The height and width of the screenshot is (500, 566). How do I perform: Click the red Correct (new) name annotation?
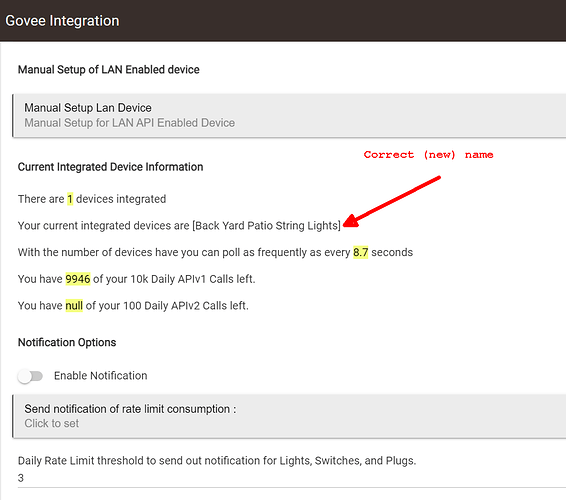pos(428,155)
